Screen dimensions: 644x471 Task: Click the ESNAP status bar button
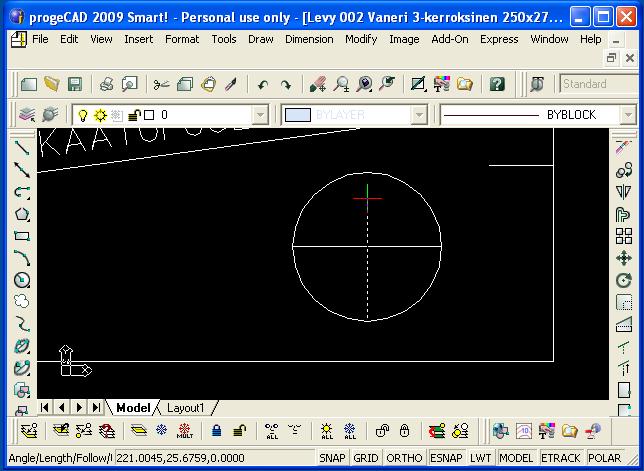pos(446,458)
